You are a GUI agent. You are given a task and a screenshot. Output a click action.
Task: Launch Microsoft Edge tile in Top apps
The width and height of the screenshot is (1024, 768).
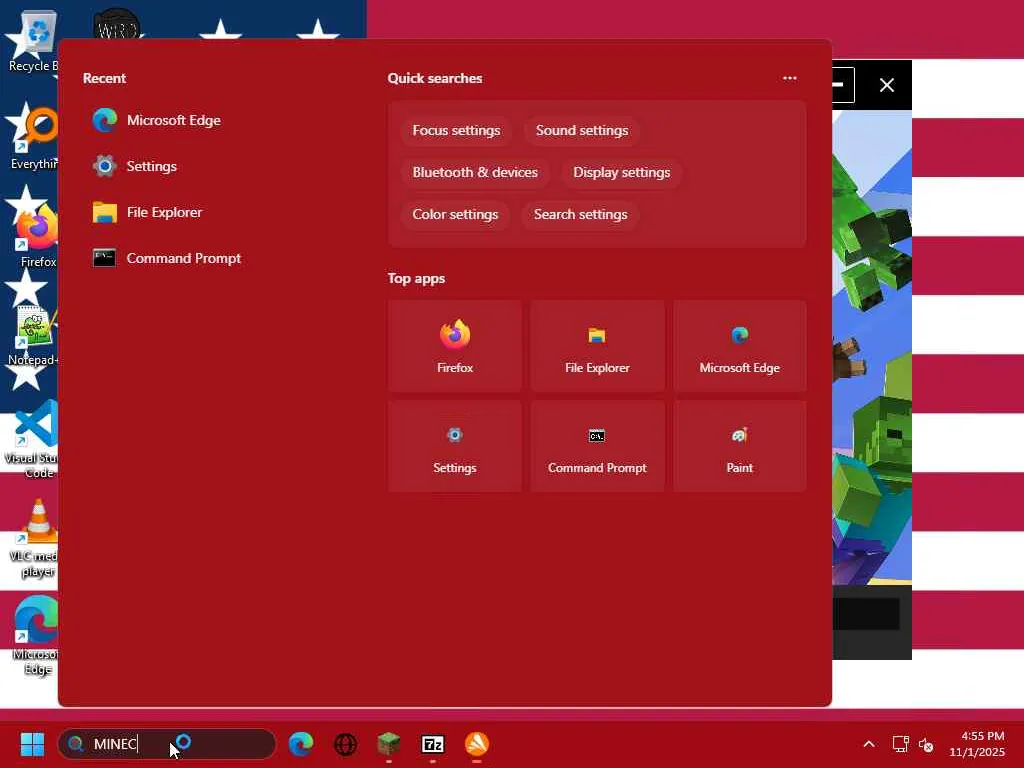click(739, 346)
